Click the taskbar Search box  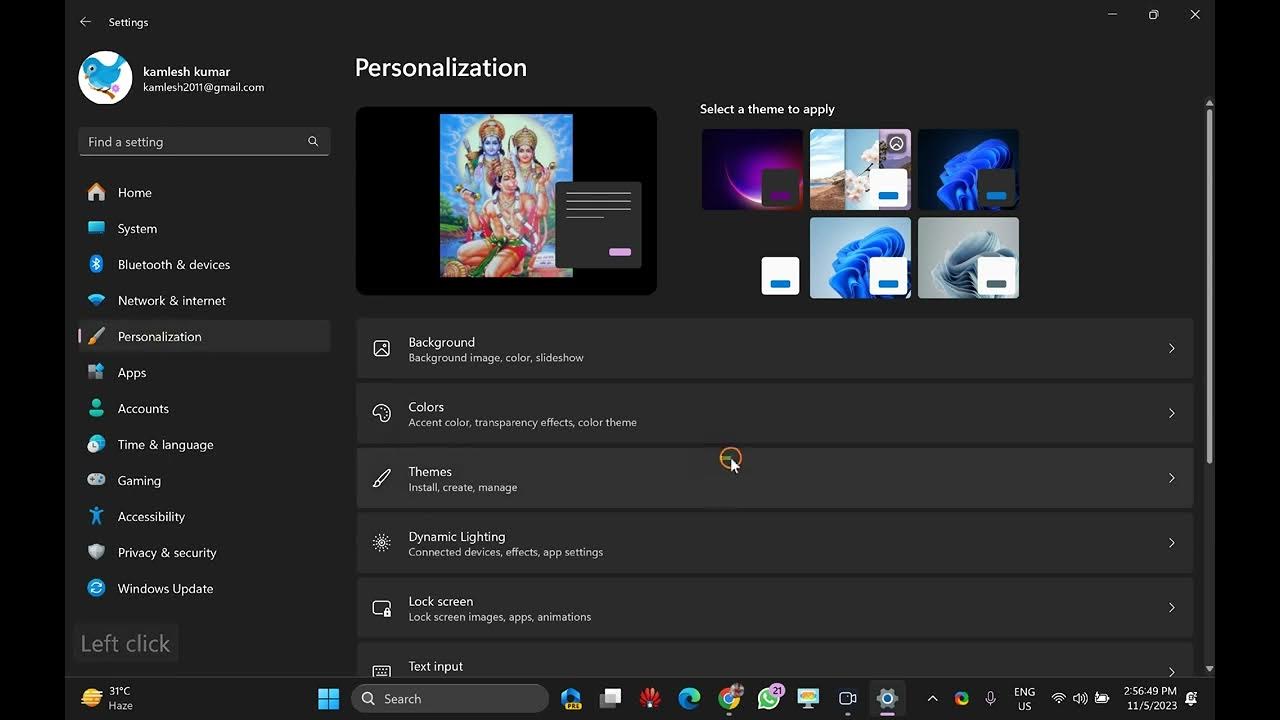(450, 699)
